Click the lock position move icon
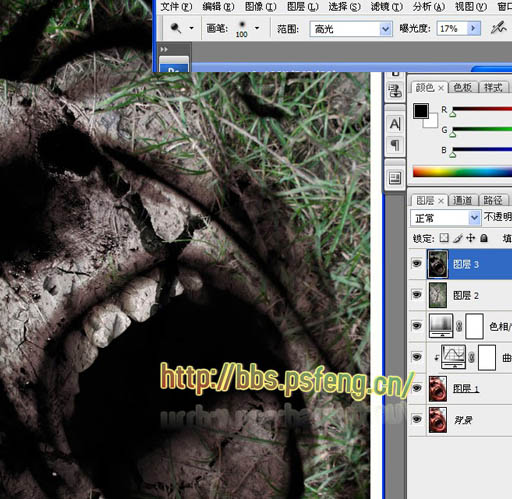Image resolution: width=512 pixels, height=499 pixels. [x=470, y=238]
